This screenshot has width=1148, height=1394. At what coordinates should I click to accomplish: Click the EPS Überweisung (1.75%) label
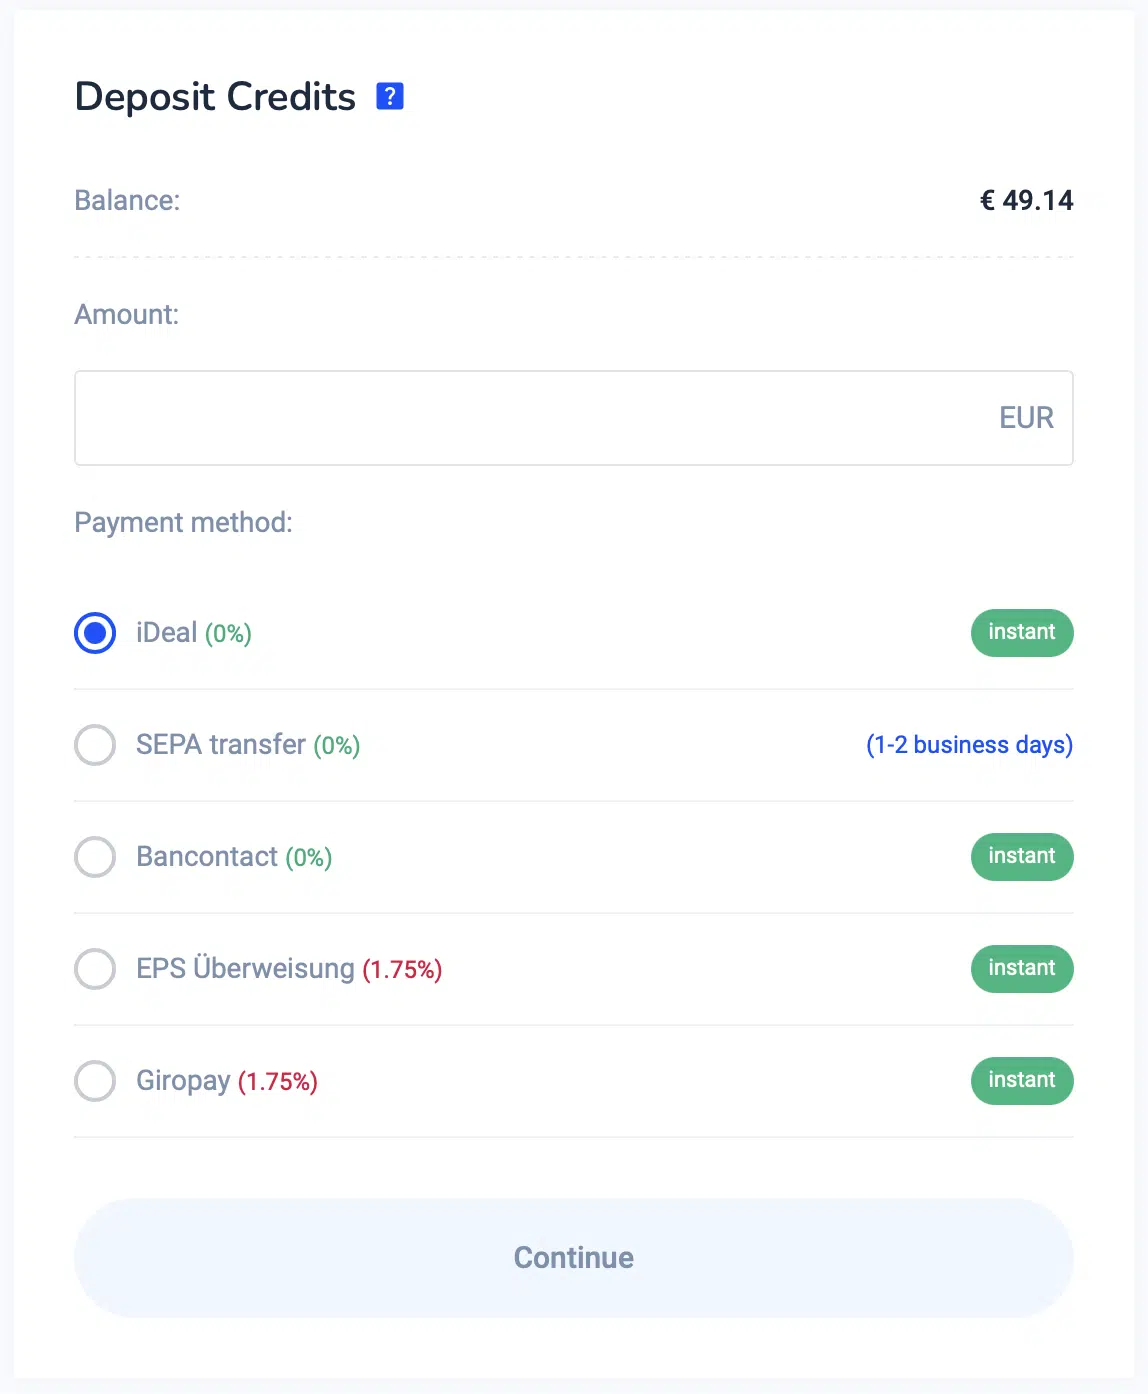pyautogui.click(x=289, y=969)
